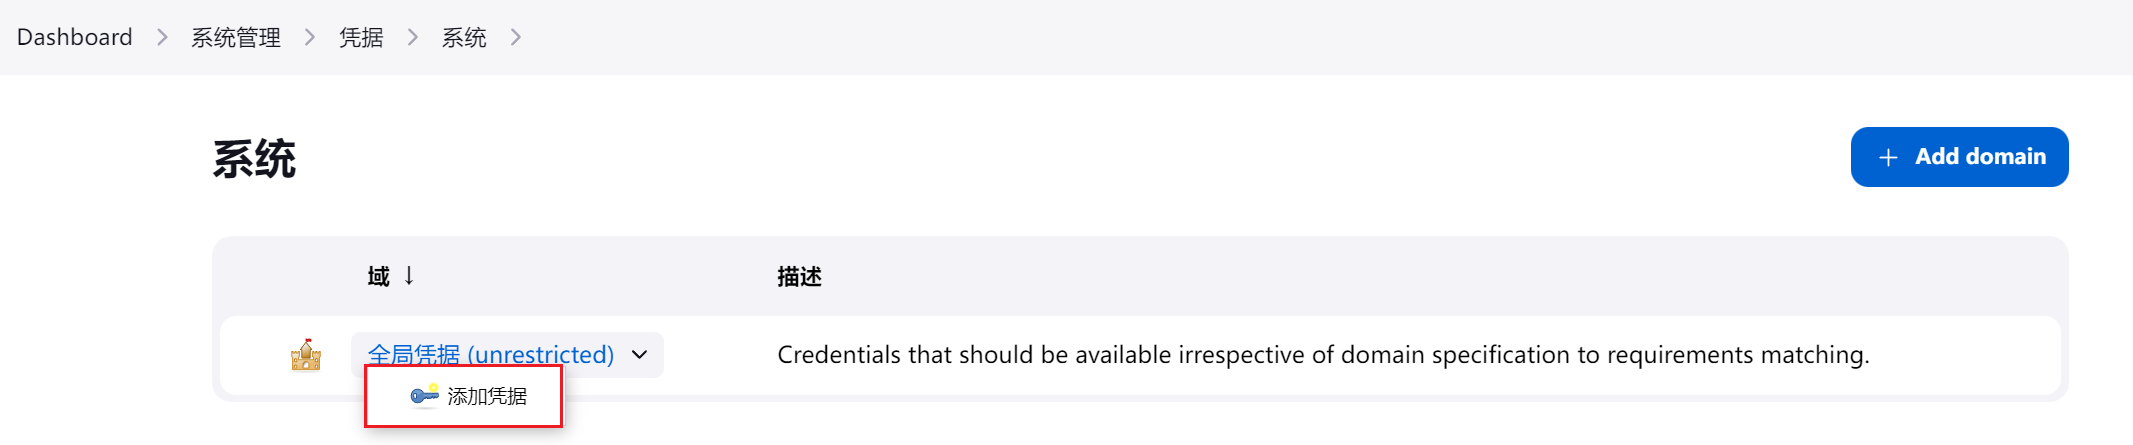The height and width of the screenshot is (445, 2133).
Task: Click the sort arrow beside 域 column
Action: (409, 276)
